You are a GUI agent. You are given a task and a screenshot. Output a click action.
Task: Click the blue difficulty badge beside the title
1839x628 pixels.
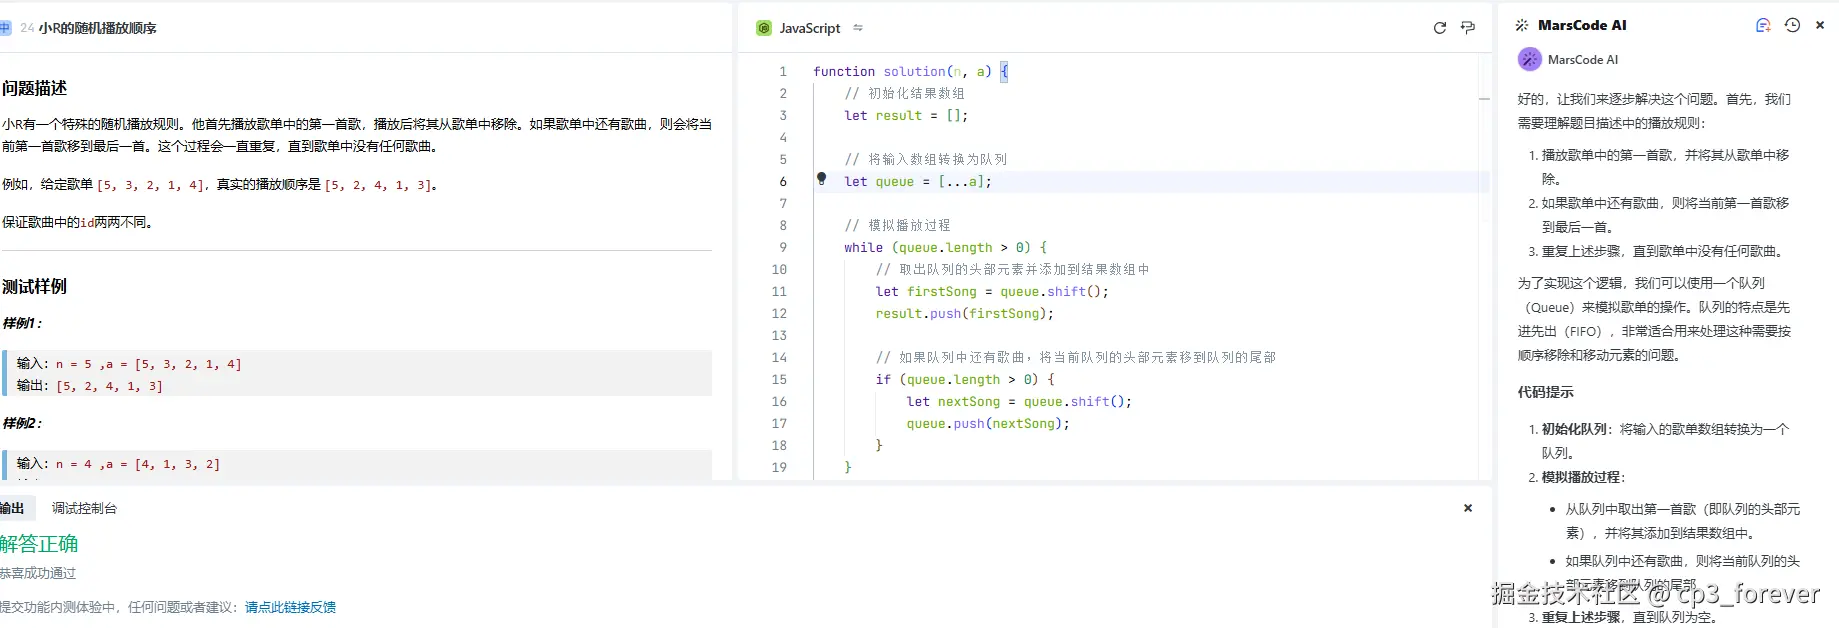point(5,28)
